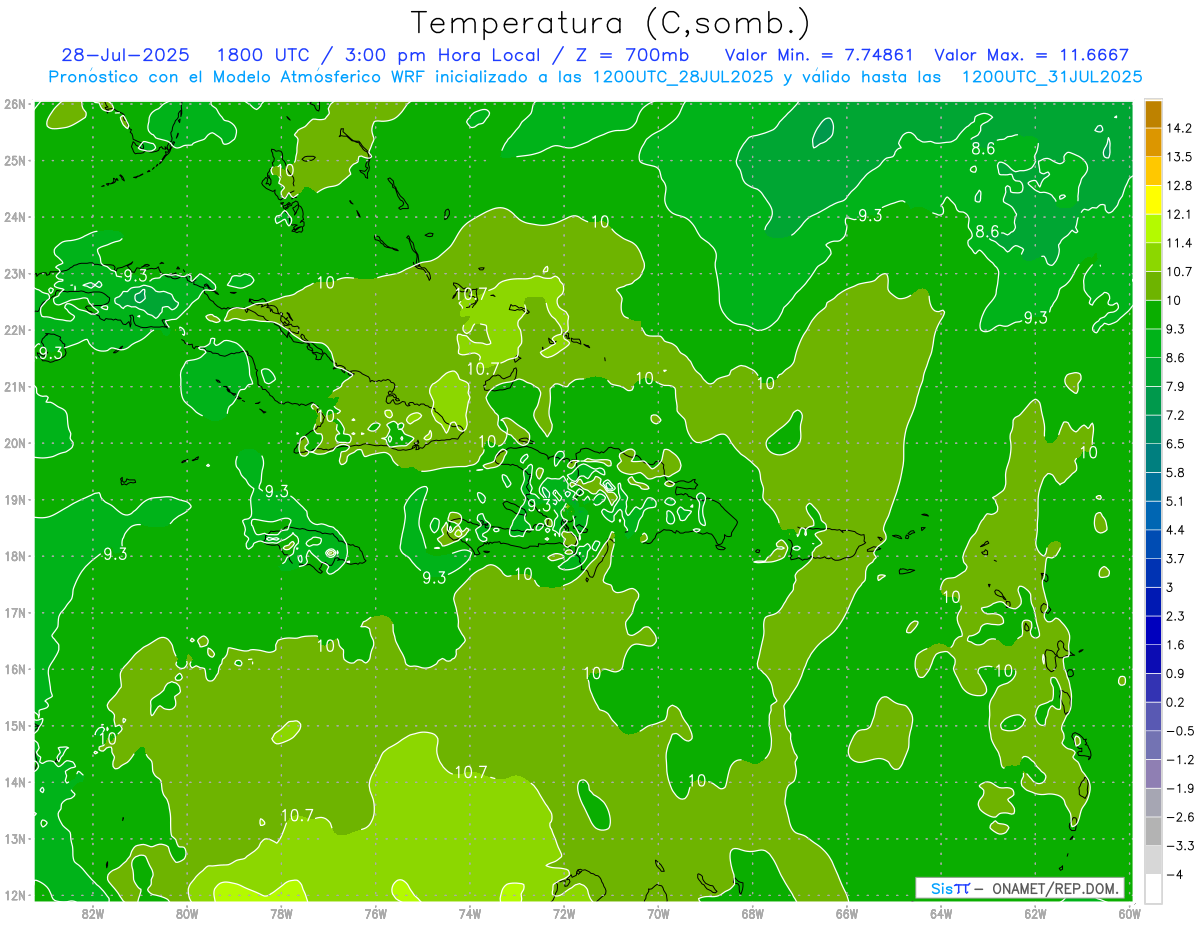Click the '62W' longitude axis label
The image size is (1200, 927).
tap(1036, 913)
